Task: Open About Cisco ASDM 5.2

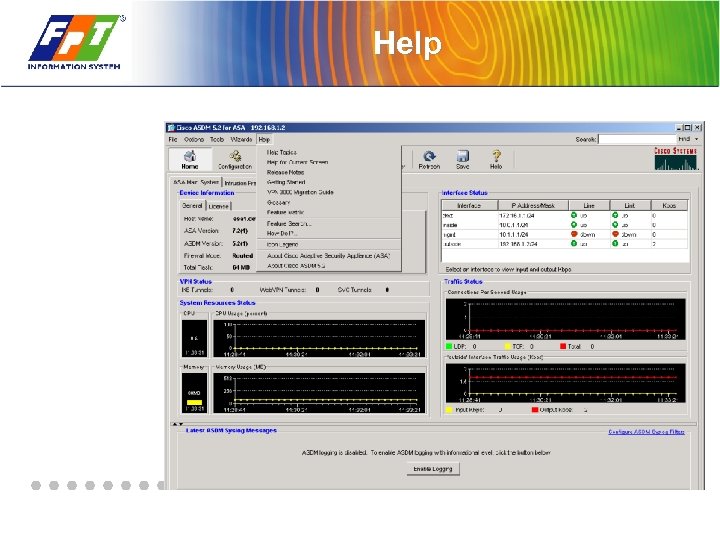Action: tap(296, 266)
